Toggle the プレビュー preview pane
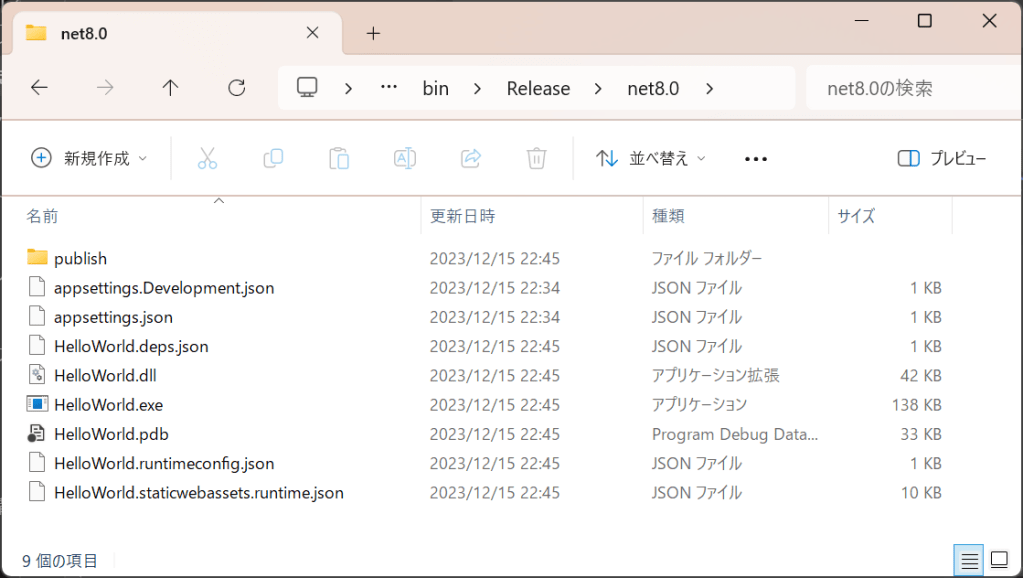Viewport: 1023px width, 578px height. 942,158
